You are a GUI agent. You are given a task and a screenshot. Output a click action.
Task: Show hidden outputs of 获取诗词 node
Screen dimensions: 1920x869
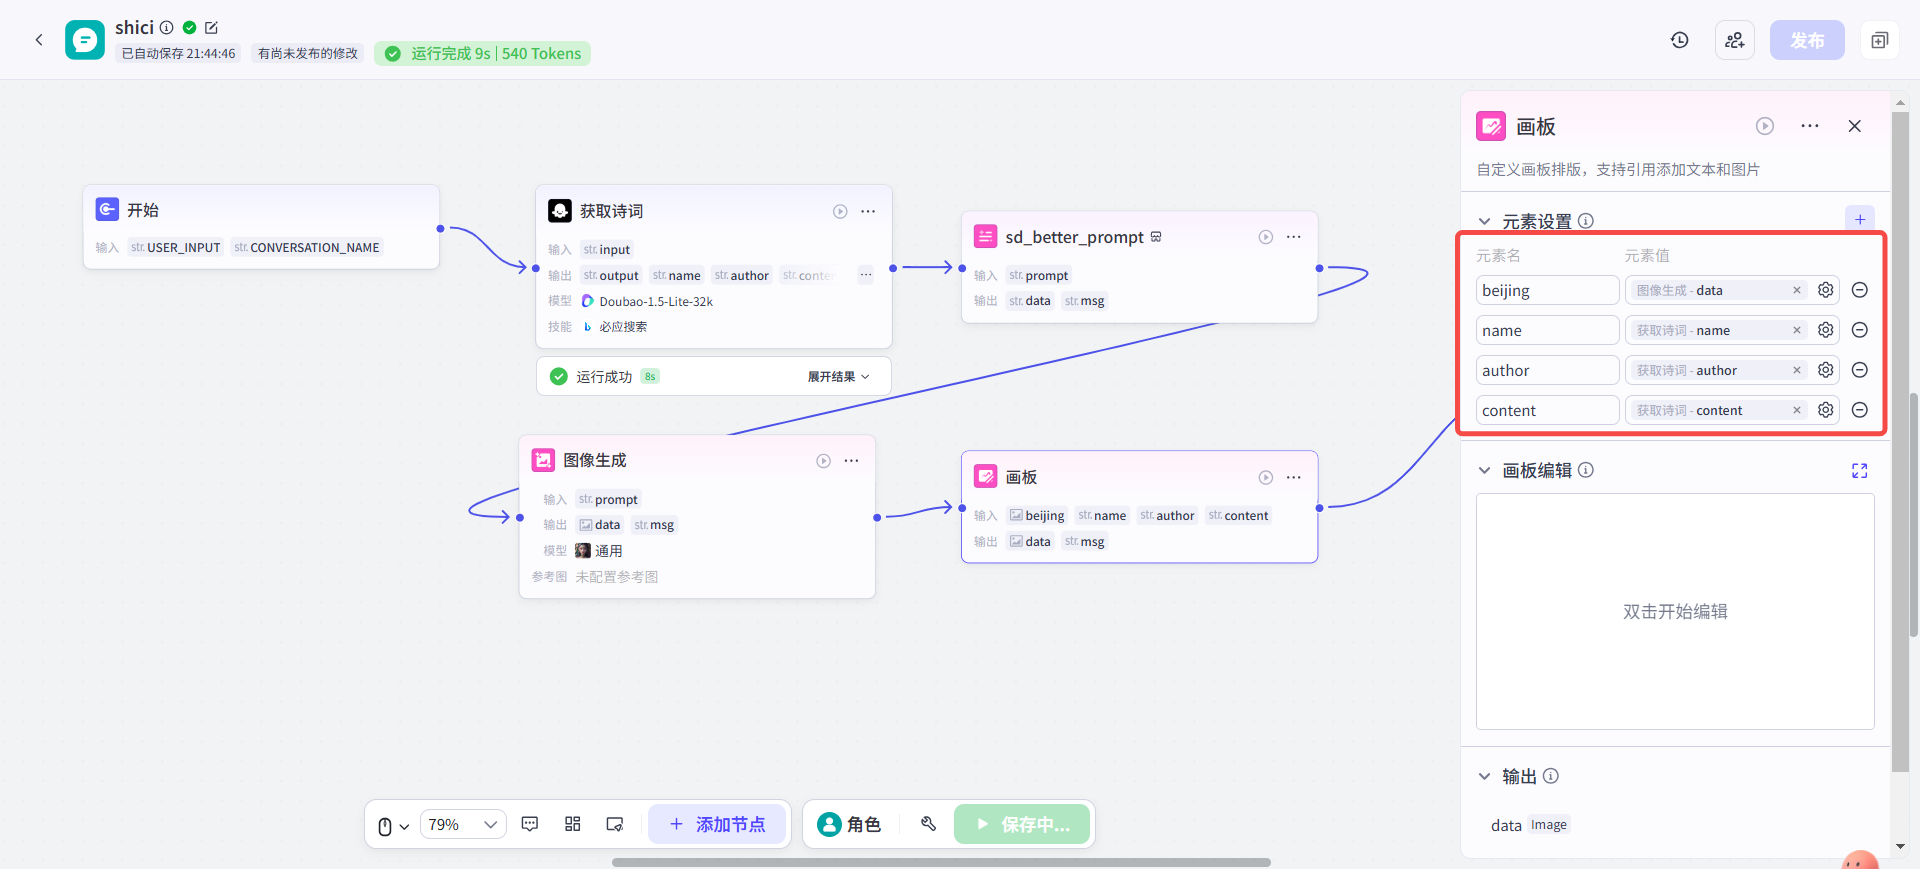(866, 275)
